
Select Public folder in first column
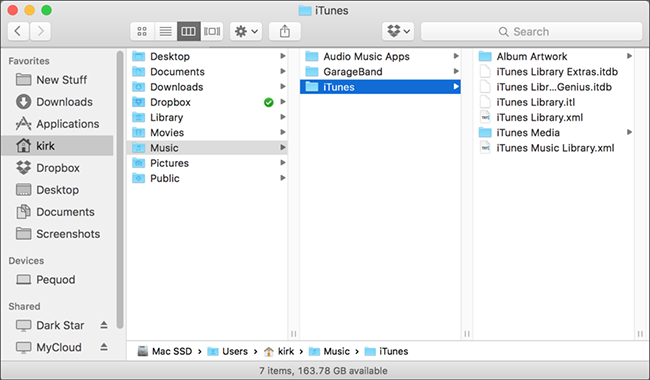click(x=207, y=178)
